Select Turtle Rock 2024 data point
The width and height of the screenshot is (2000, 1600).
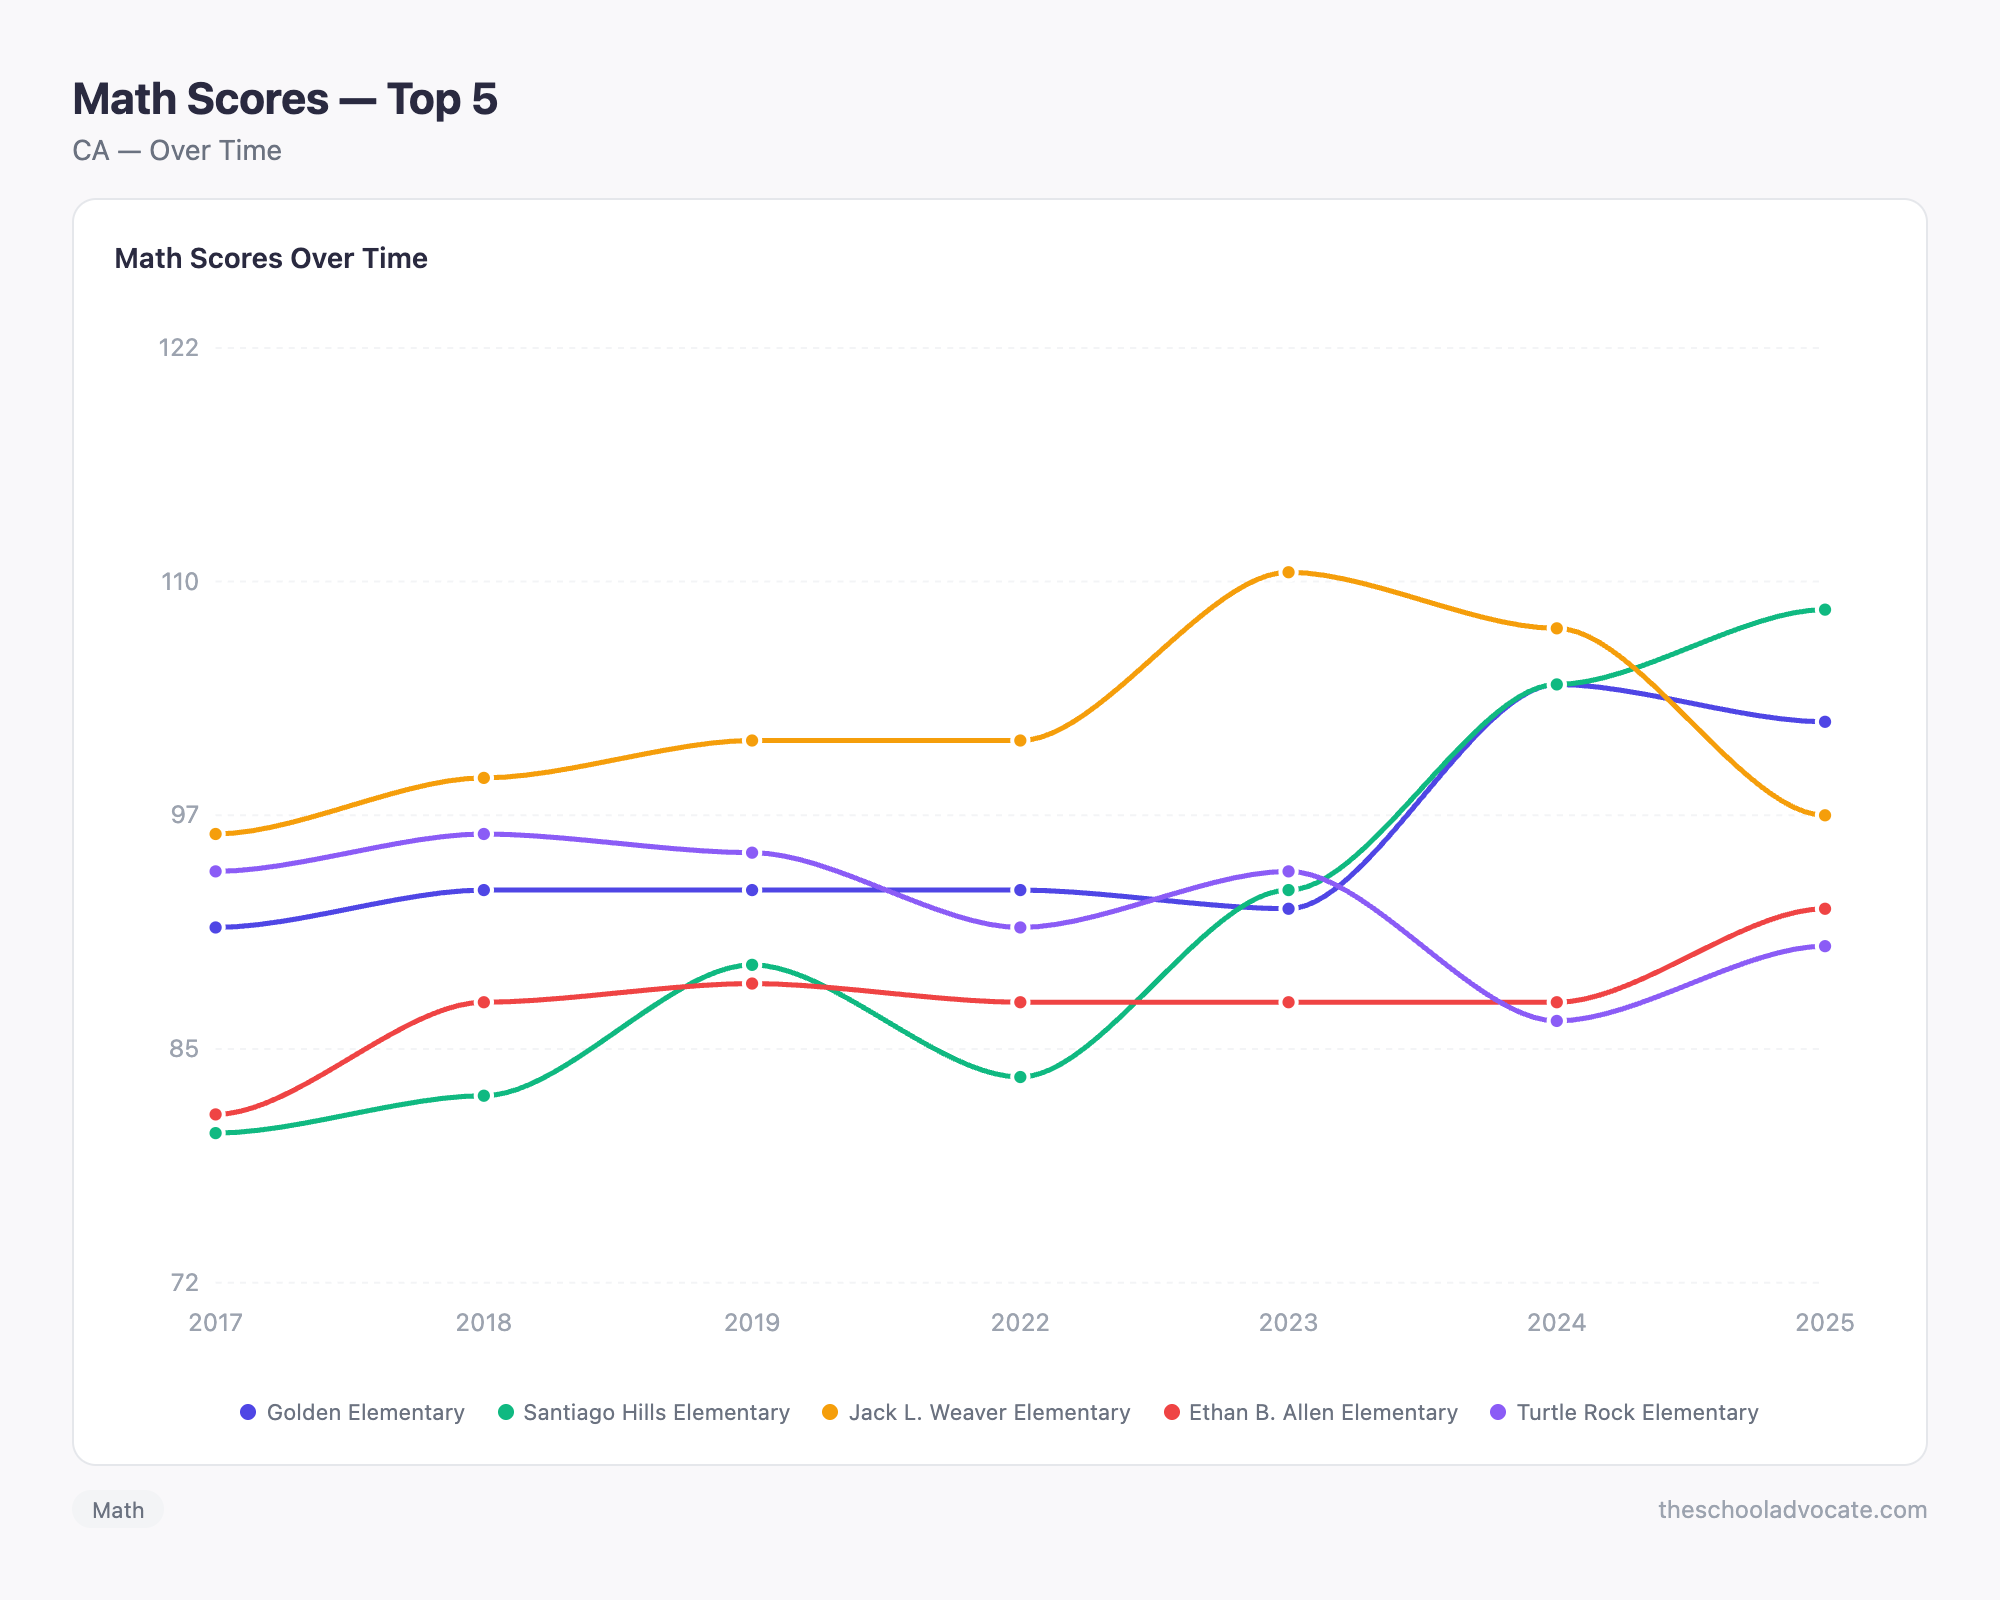(x=1556, y=1021)
